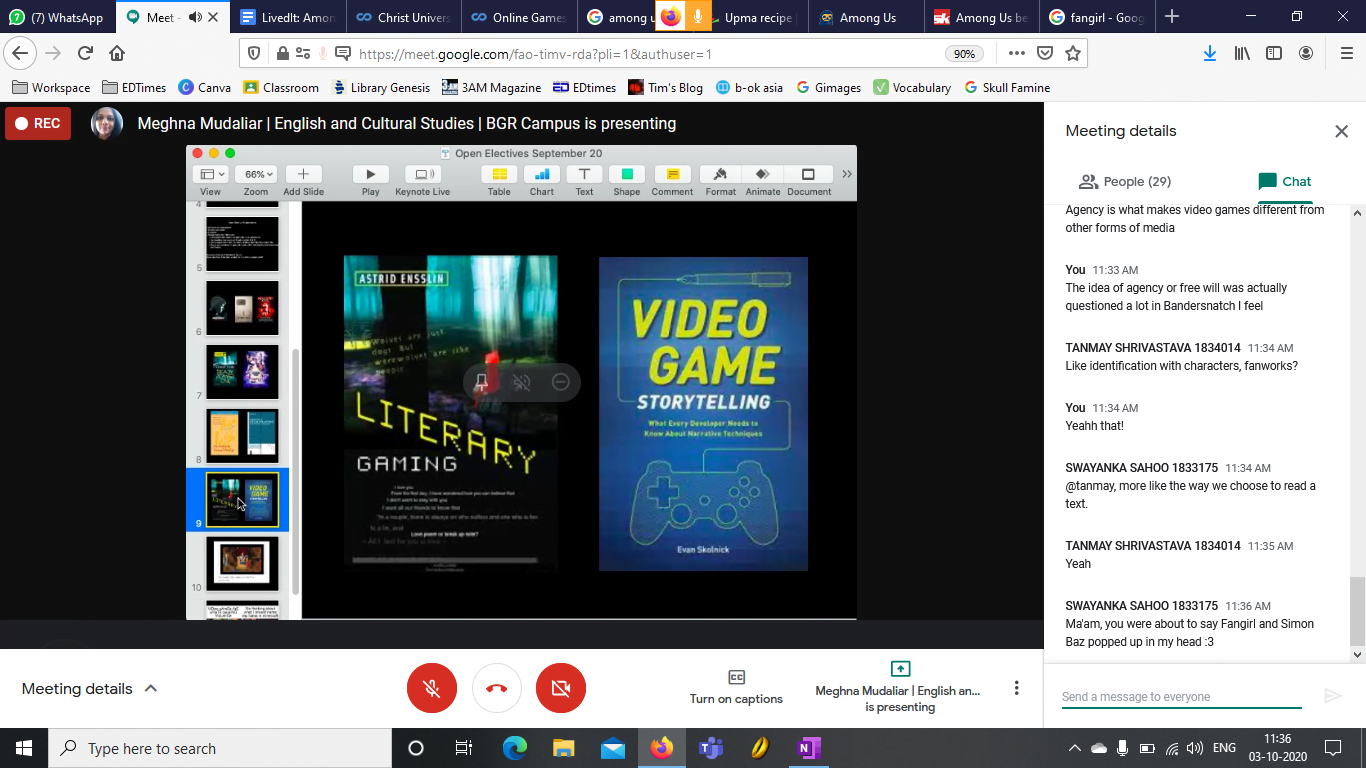
Task: Open the three-dot more options menu
Action: tap(1016, 688)
